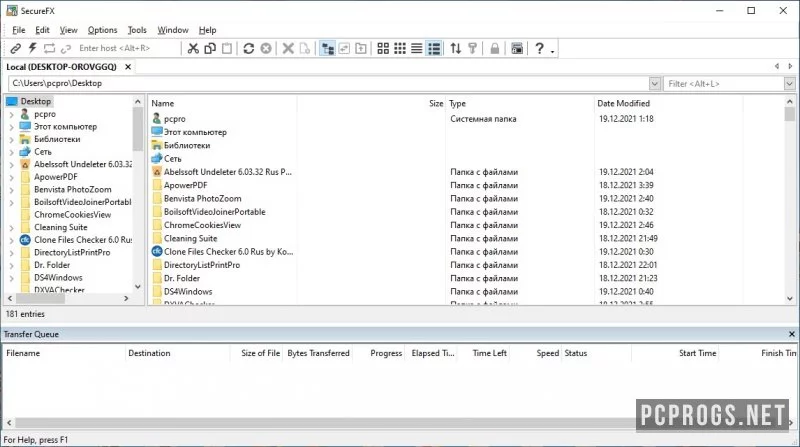Click the transfer up-down arrows icon
Image resolution: width=800 pixels, height=447 pixels.
[456, 48]
